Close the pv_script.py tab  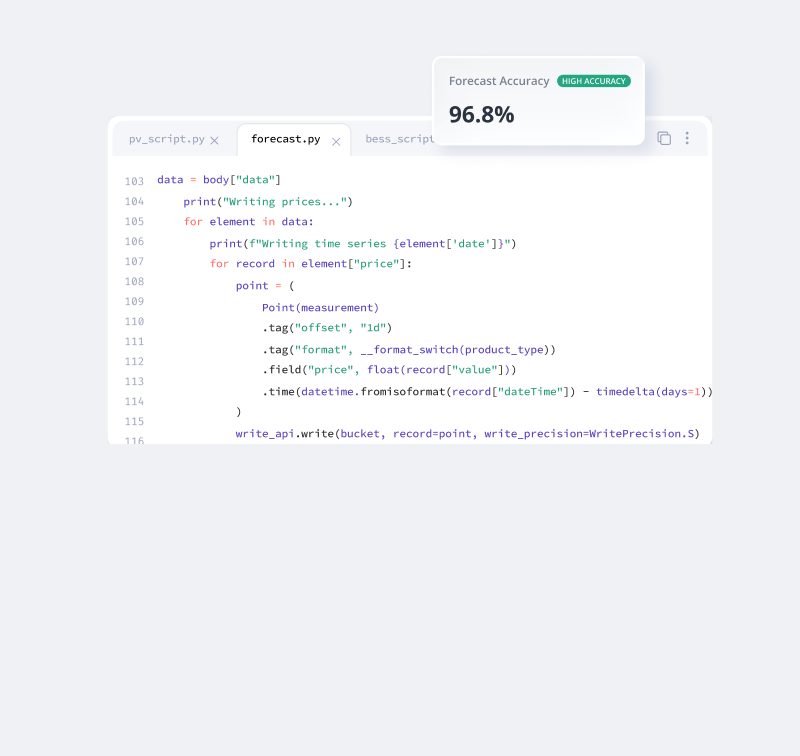[x=214, y=140]
